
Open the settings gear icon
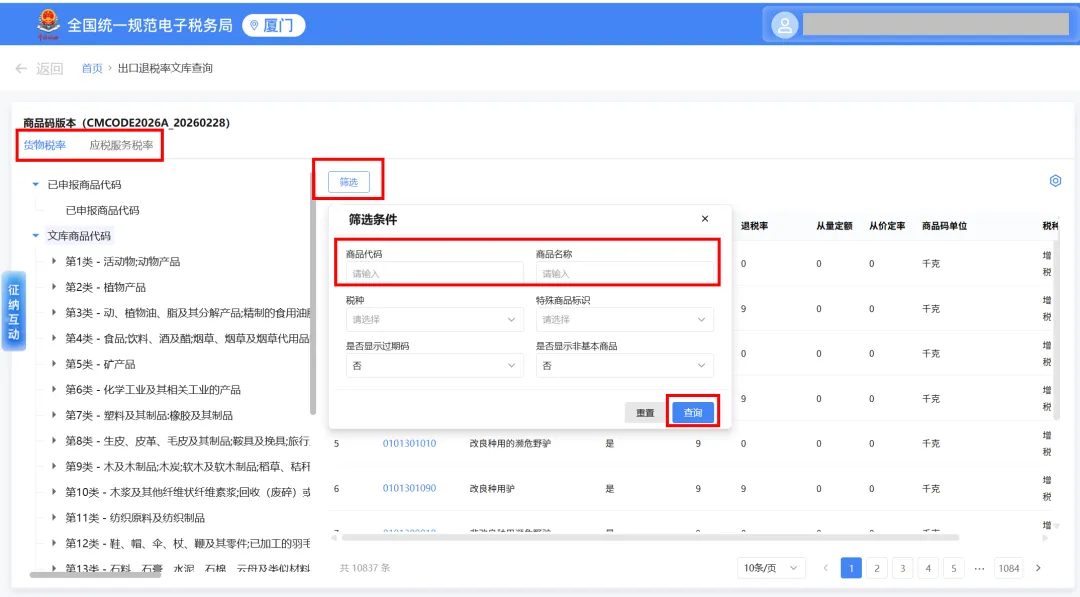click(x=1056, y=181)
